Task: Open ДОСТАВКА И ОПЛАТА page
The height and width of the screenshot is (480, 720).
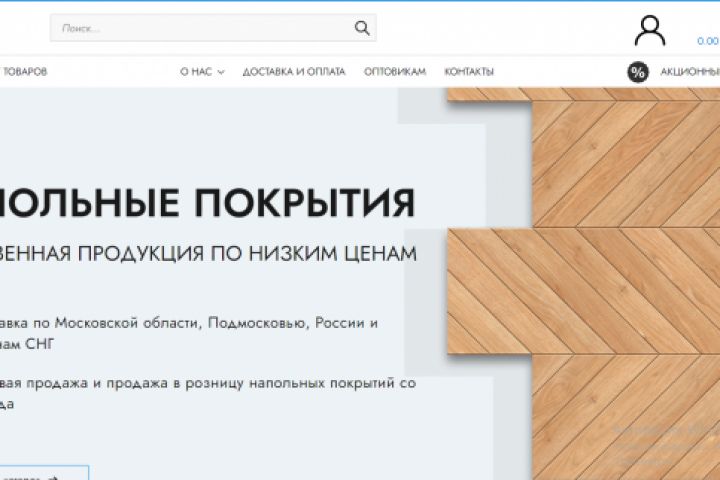Action: [x=294, y=72]
